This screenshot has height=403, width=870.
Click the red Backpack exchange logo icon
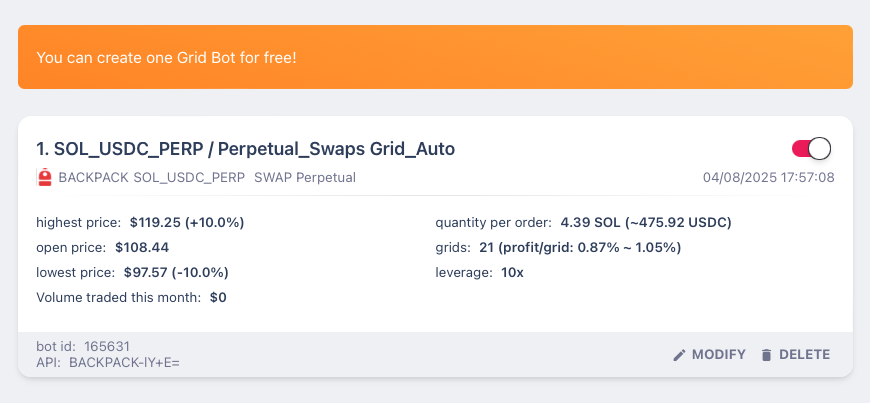(x=44, y=178)
